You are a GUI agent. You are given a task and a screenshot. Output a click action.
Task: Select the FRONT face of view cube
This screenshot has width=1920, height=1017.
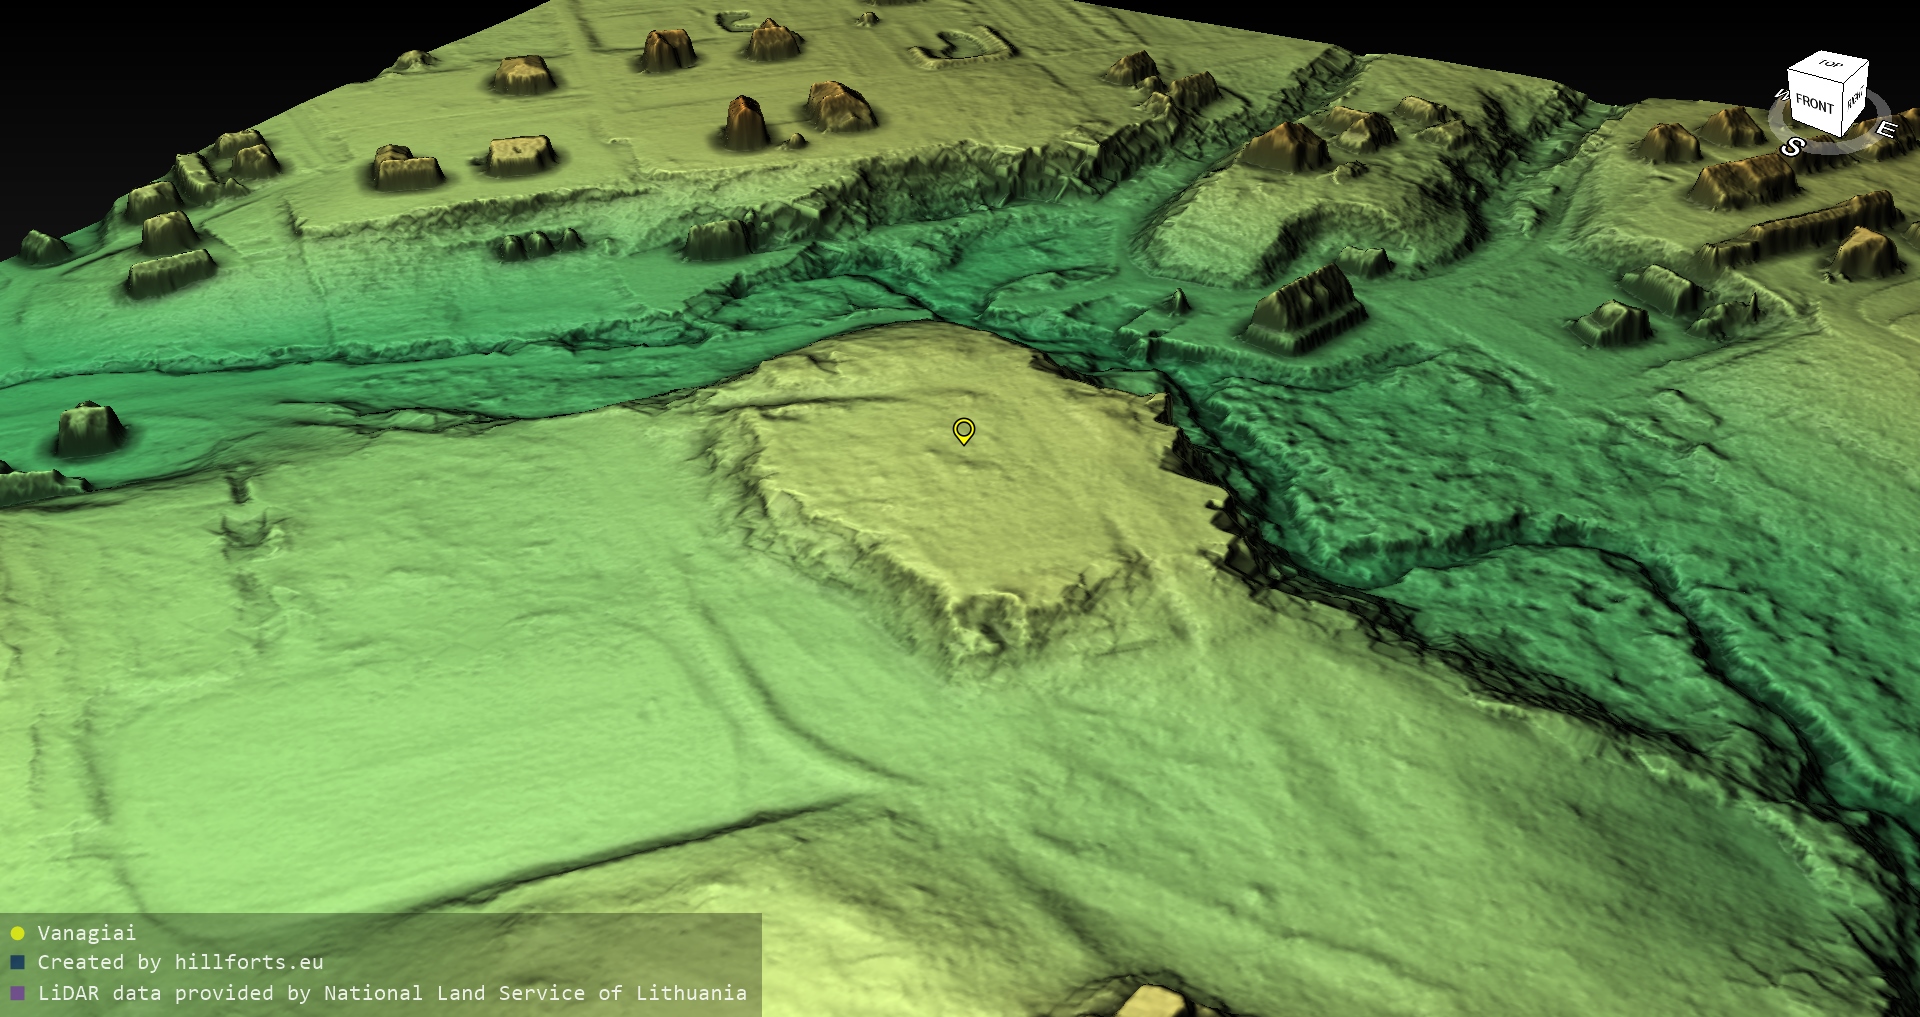click(1813, 104)
